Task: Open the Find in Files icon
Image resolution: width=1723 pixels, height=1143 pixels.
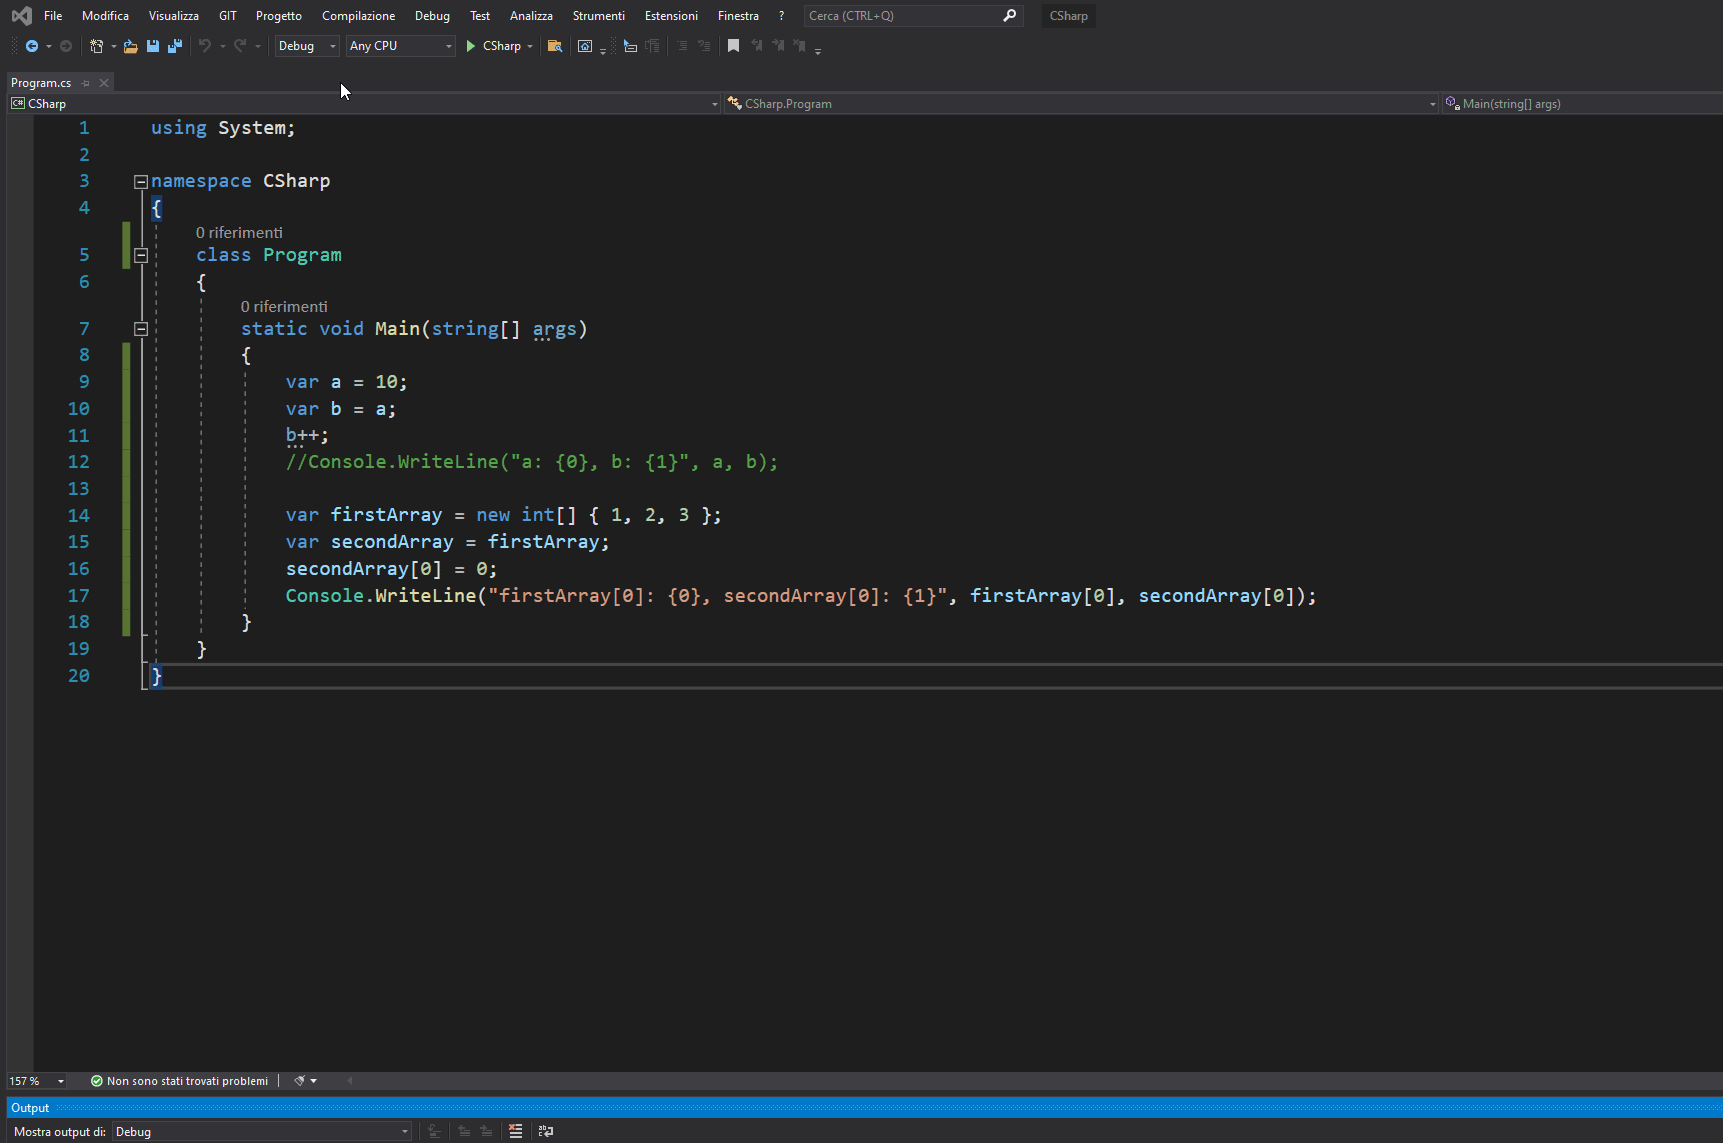Action: tap(555, 46)
